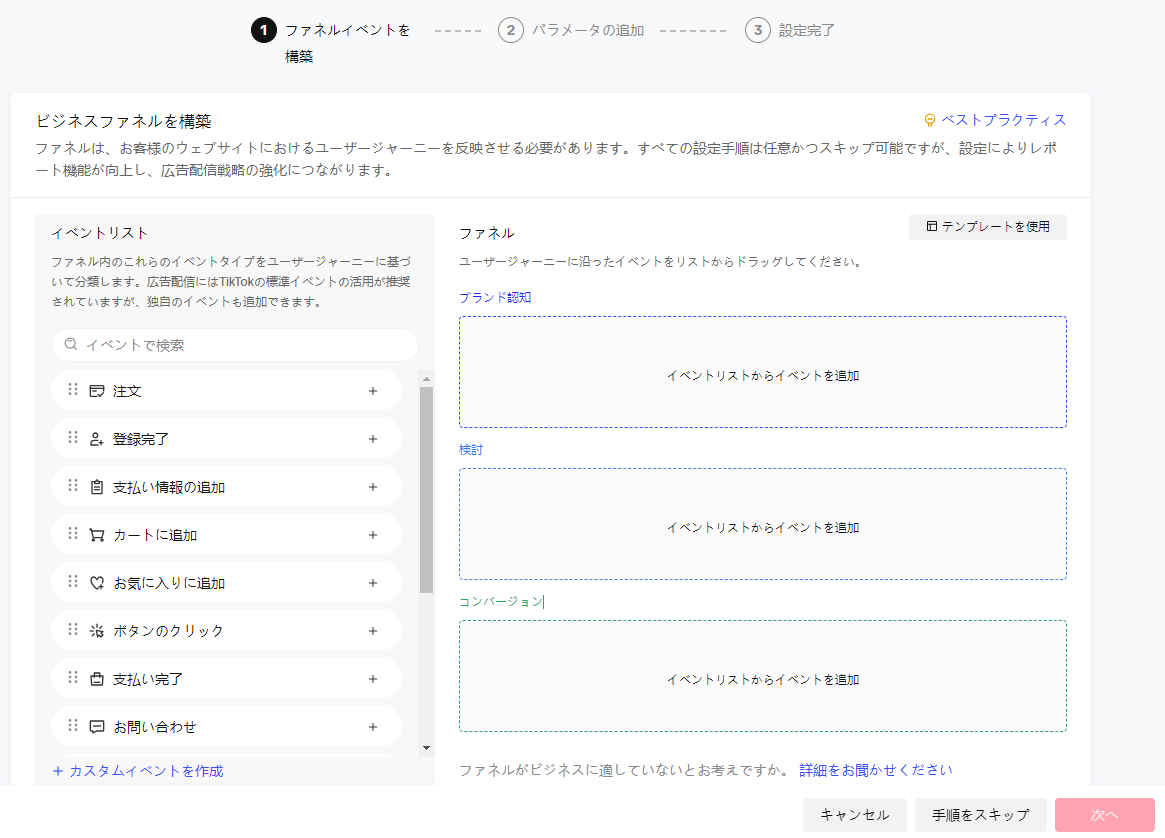Click 手順をスキップ button
The width and height of the screenshot is (1165, 838).
pos(979,815)
